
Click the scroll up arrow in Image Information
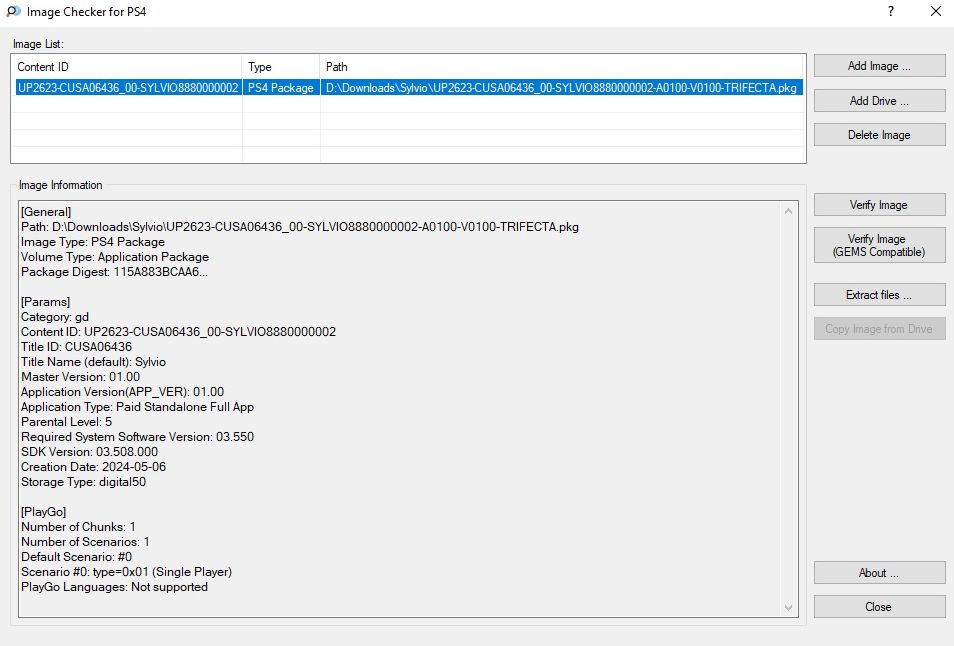(x=789, y=211)
